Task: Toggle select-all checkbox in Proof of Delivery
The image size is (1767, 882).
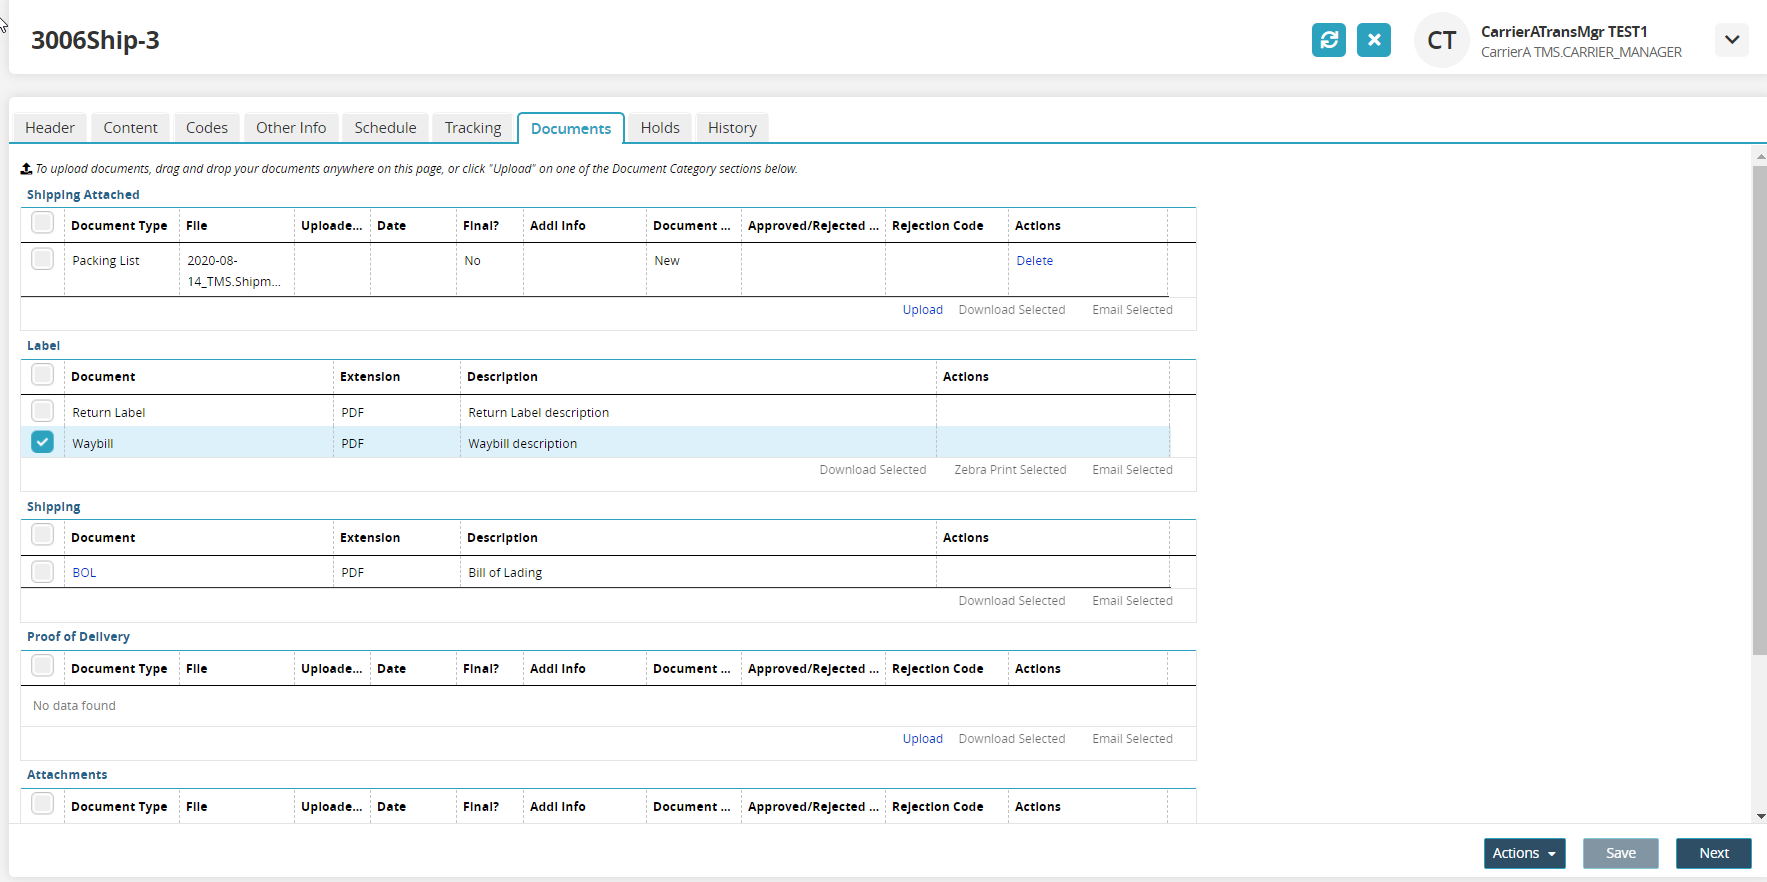Action: click(42, 666)
